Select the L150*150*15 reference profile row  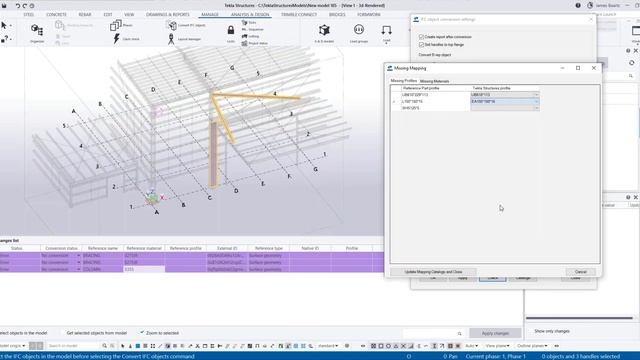point(435,101)
